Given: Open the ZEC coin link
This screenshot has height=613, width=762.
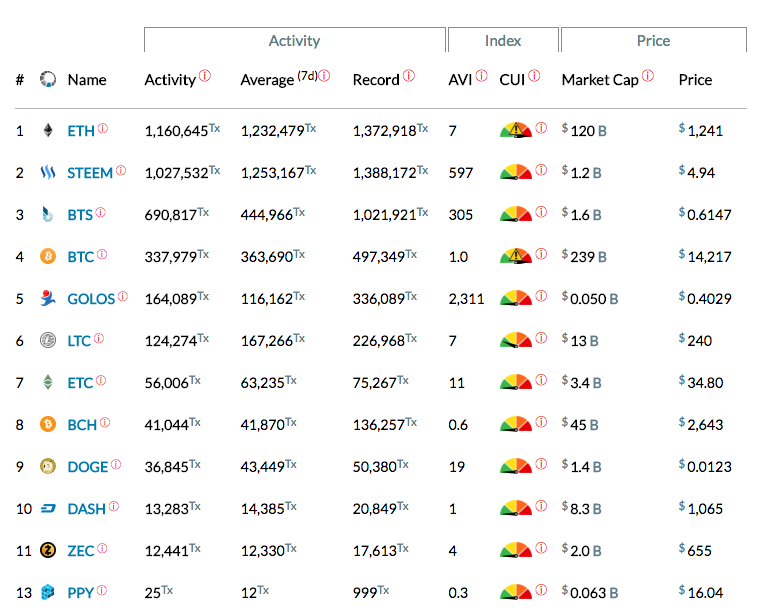Looking at the screenshot, I should point(81,551).
